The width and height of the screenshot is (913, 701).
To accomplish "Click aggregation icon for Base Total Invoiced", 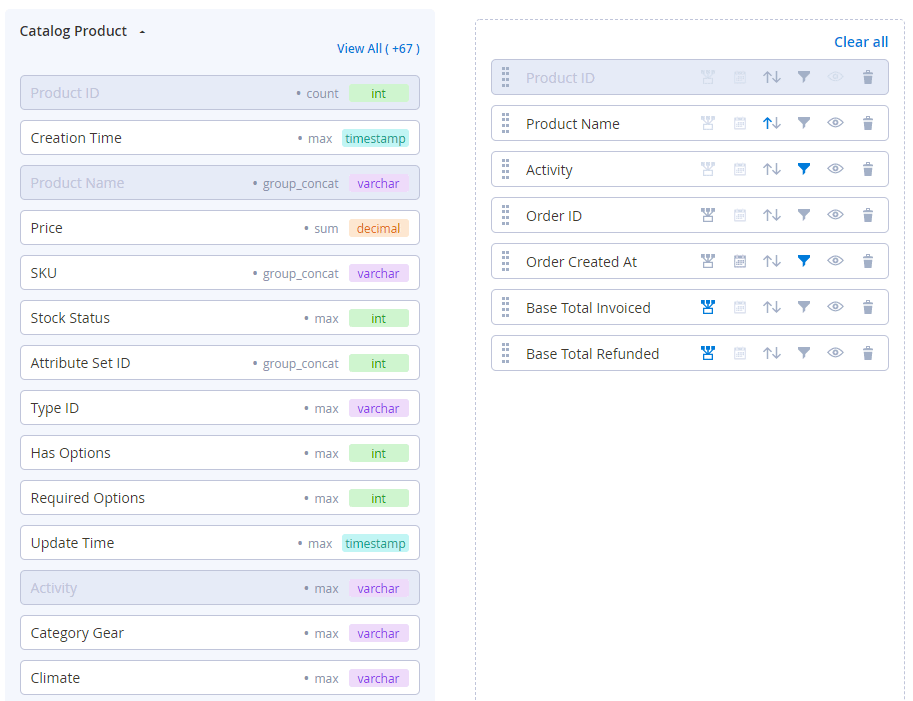I will pos(708,308).
